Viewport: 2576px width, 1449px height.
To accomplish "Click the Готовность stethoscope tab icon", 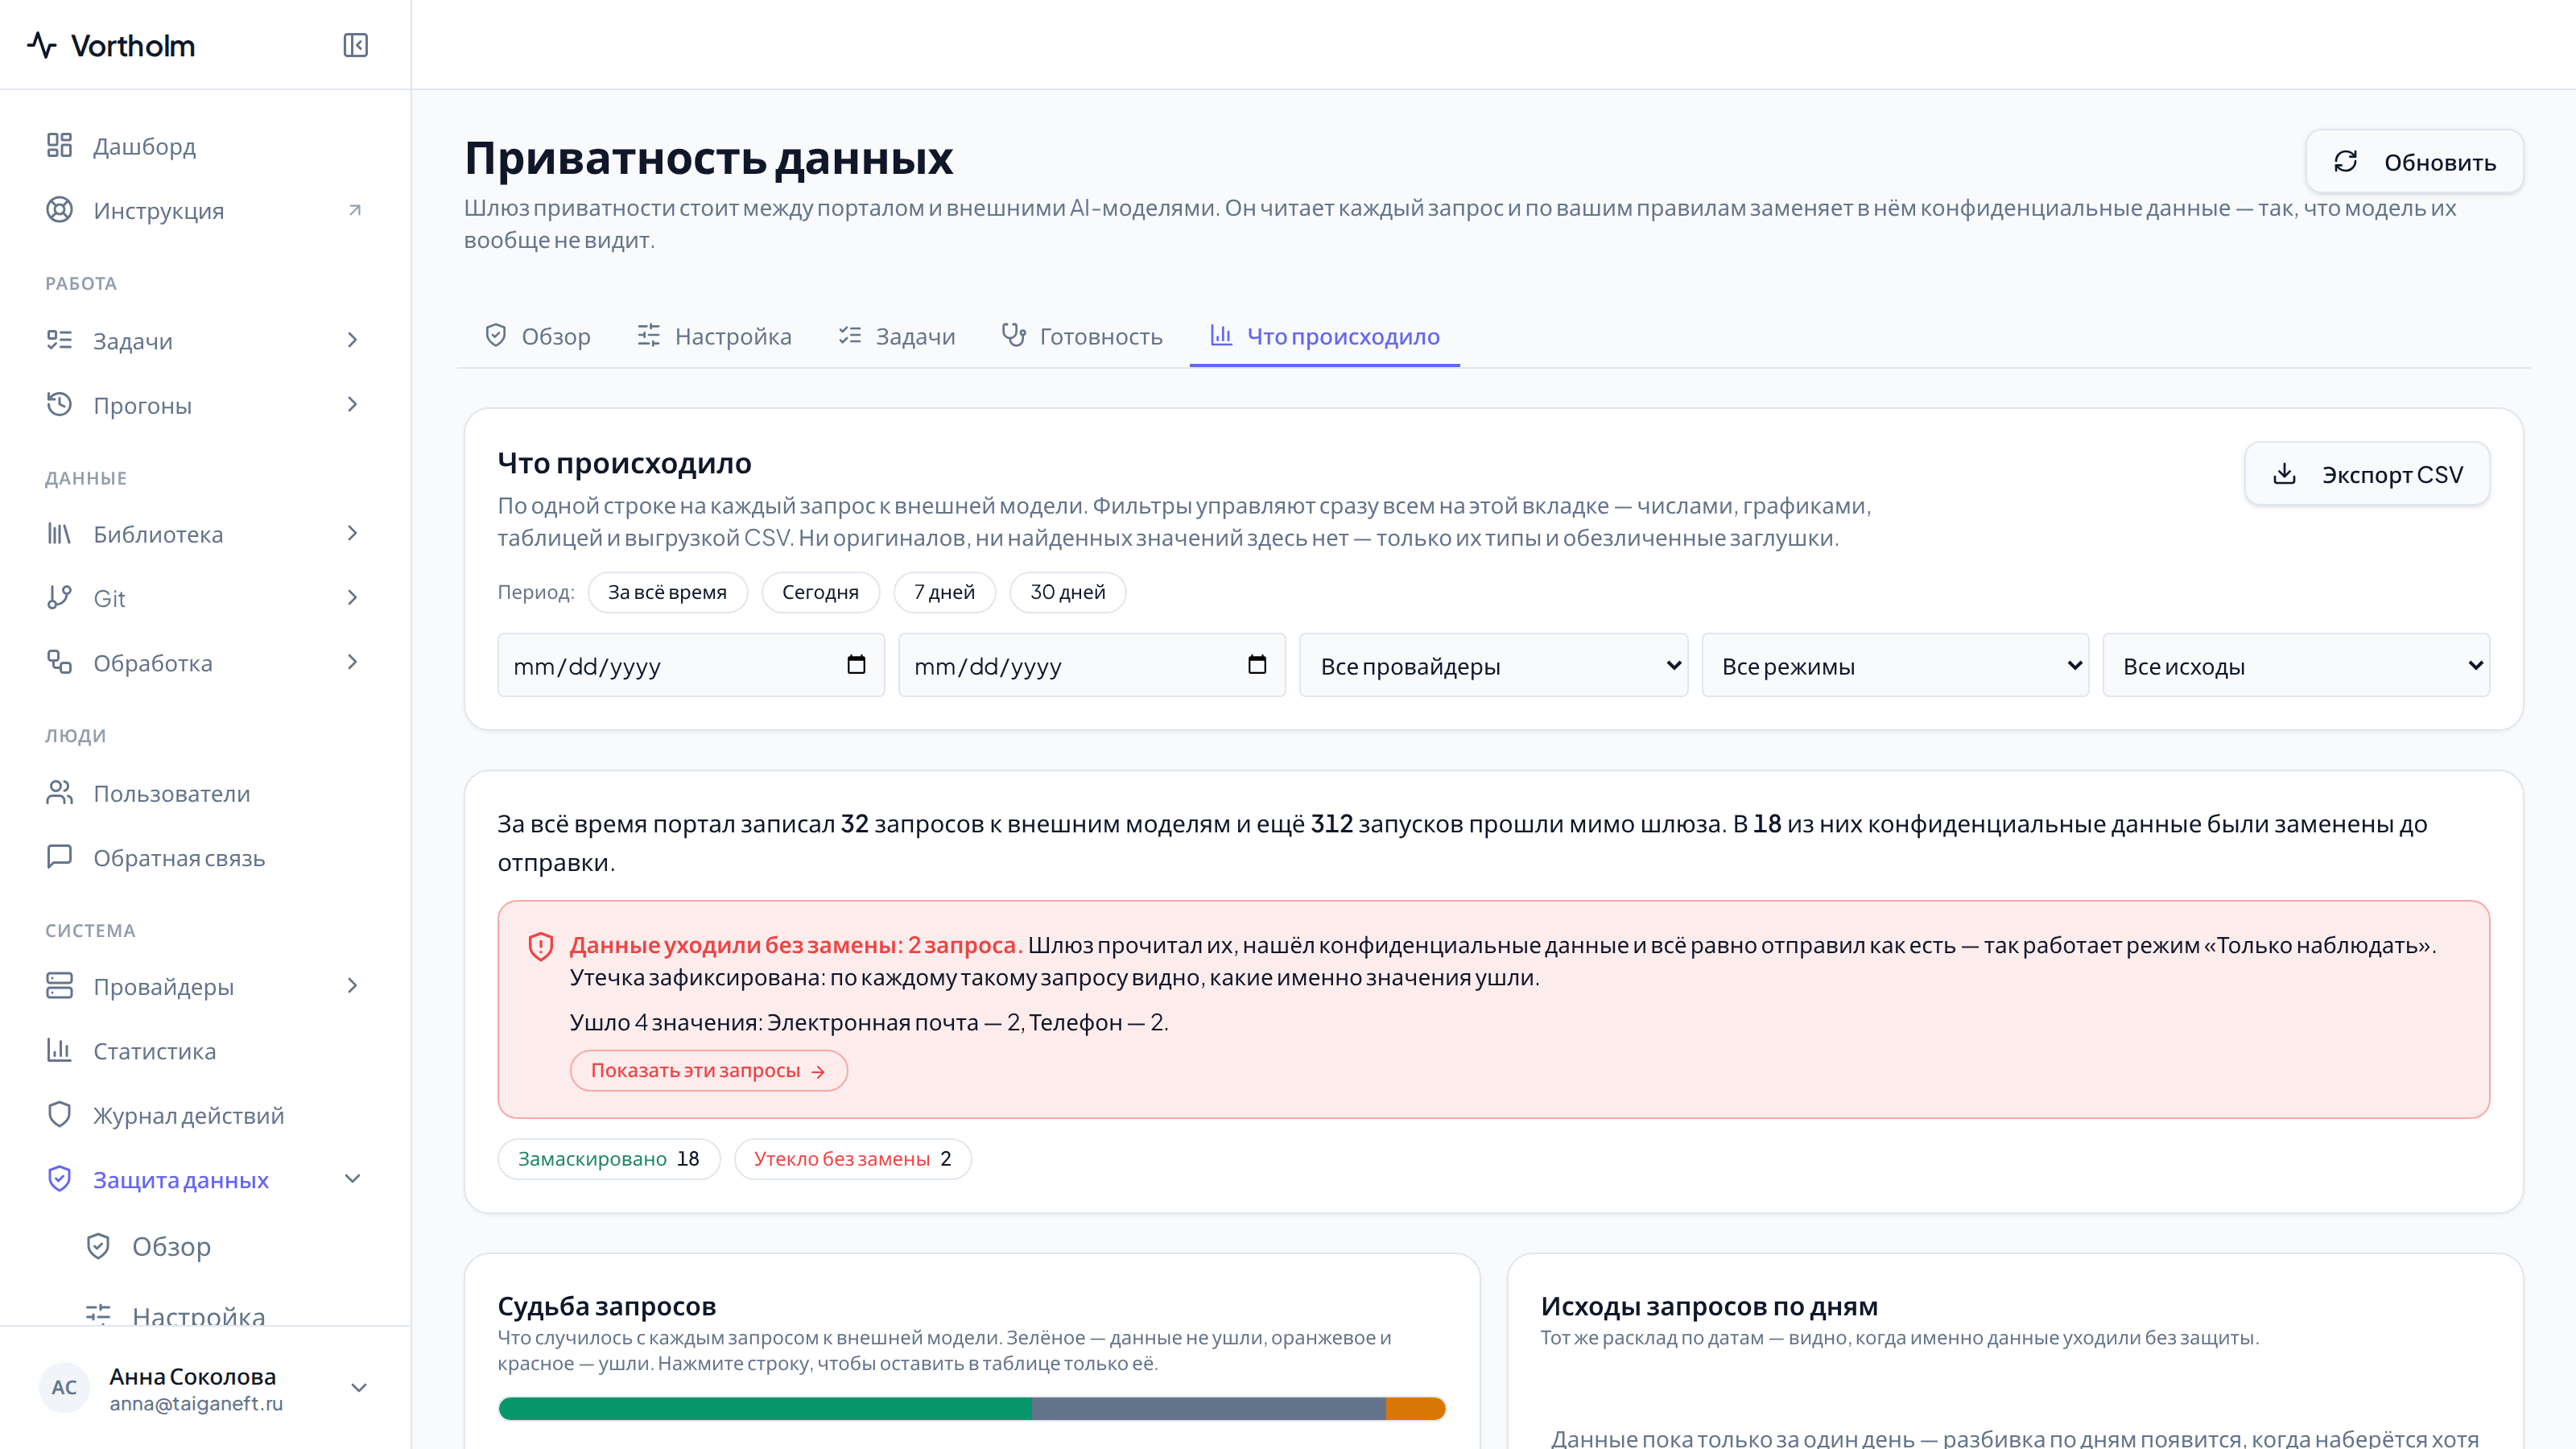I will [x=1014, y=335].
